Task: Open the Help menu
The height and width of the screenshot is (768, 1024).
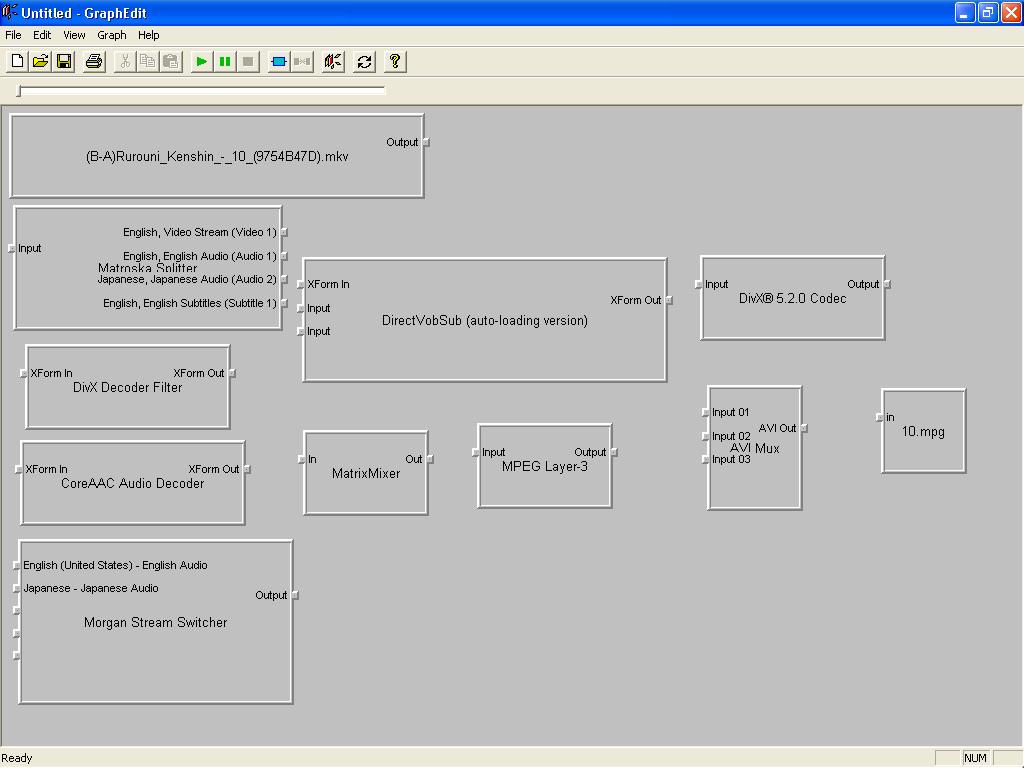Action: coord(148,35)
